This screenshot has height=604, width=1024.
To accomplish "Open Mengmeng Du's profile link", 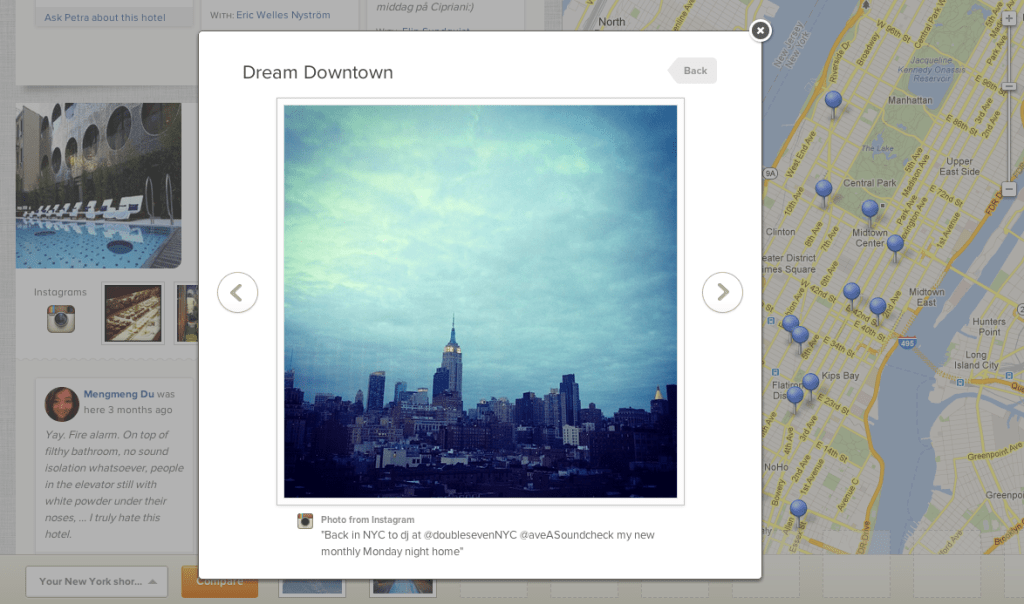I will tap(119, 395).
